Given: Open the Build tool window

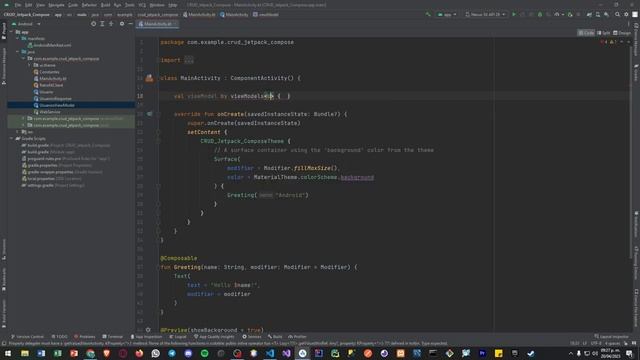Looking at the screenshot, I should (275, 337).
